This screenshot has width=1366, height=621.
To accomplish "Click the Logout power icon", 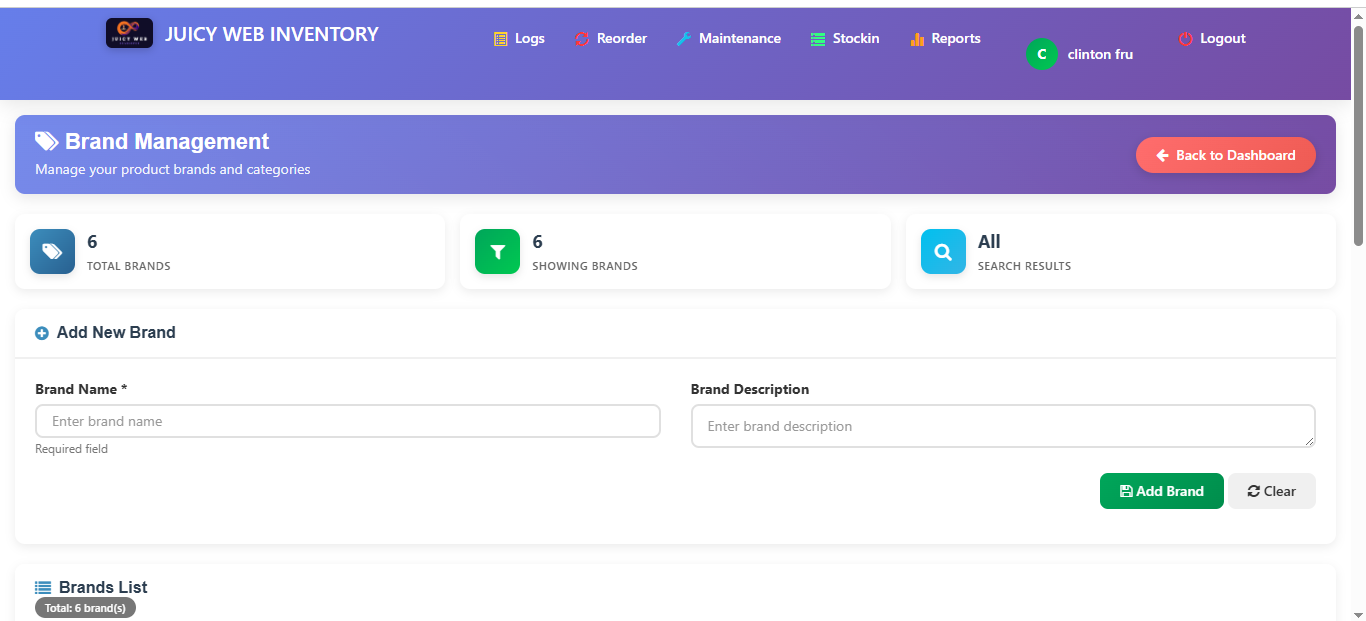I will click(1184, 38).
